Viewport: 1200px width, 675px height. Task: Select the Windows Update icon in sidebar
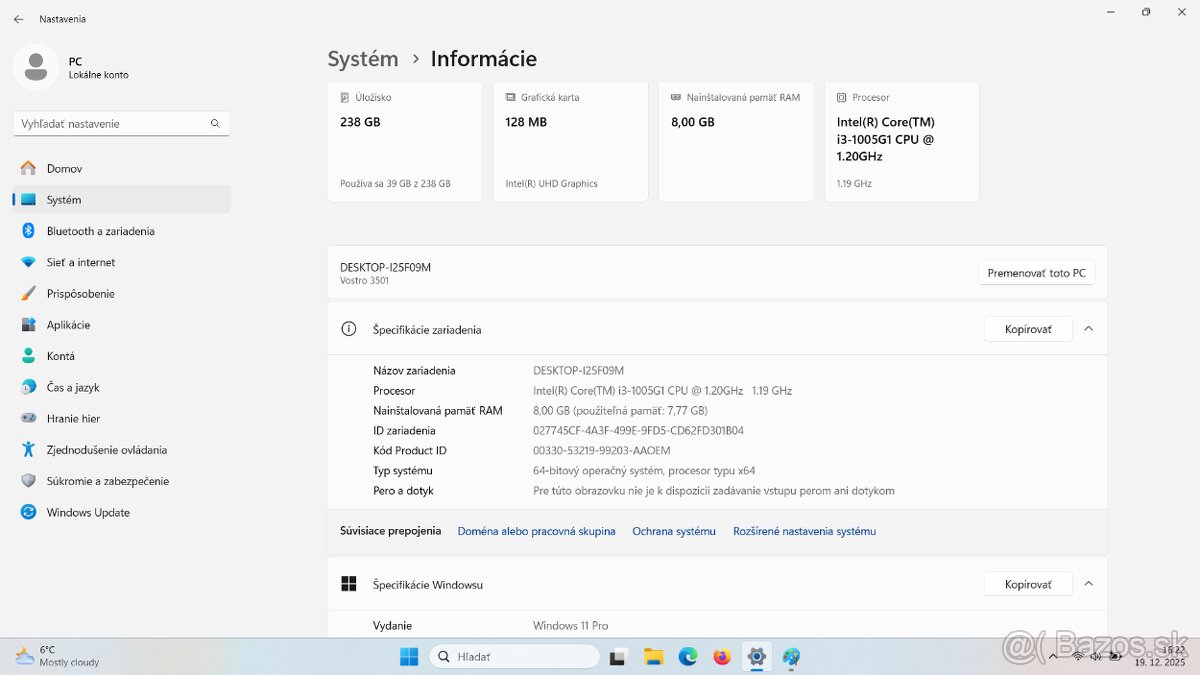(28, 512)
